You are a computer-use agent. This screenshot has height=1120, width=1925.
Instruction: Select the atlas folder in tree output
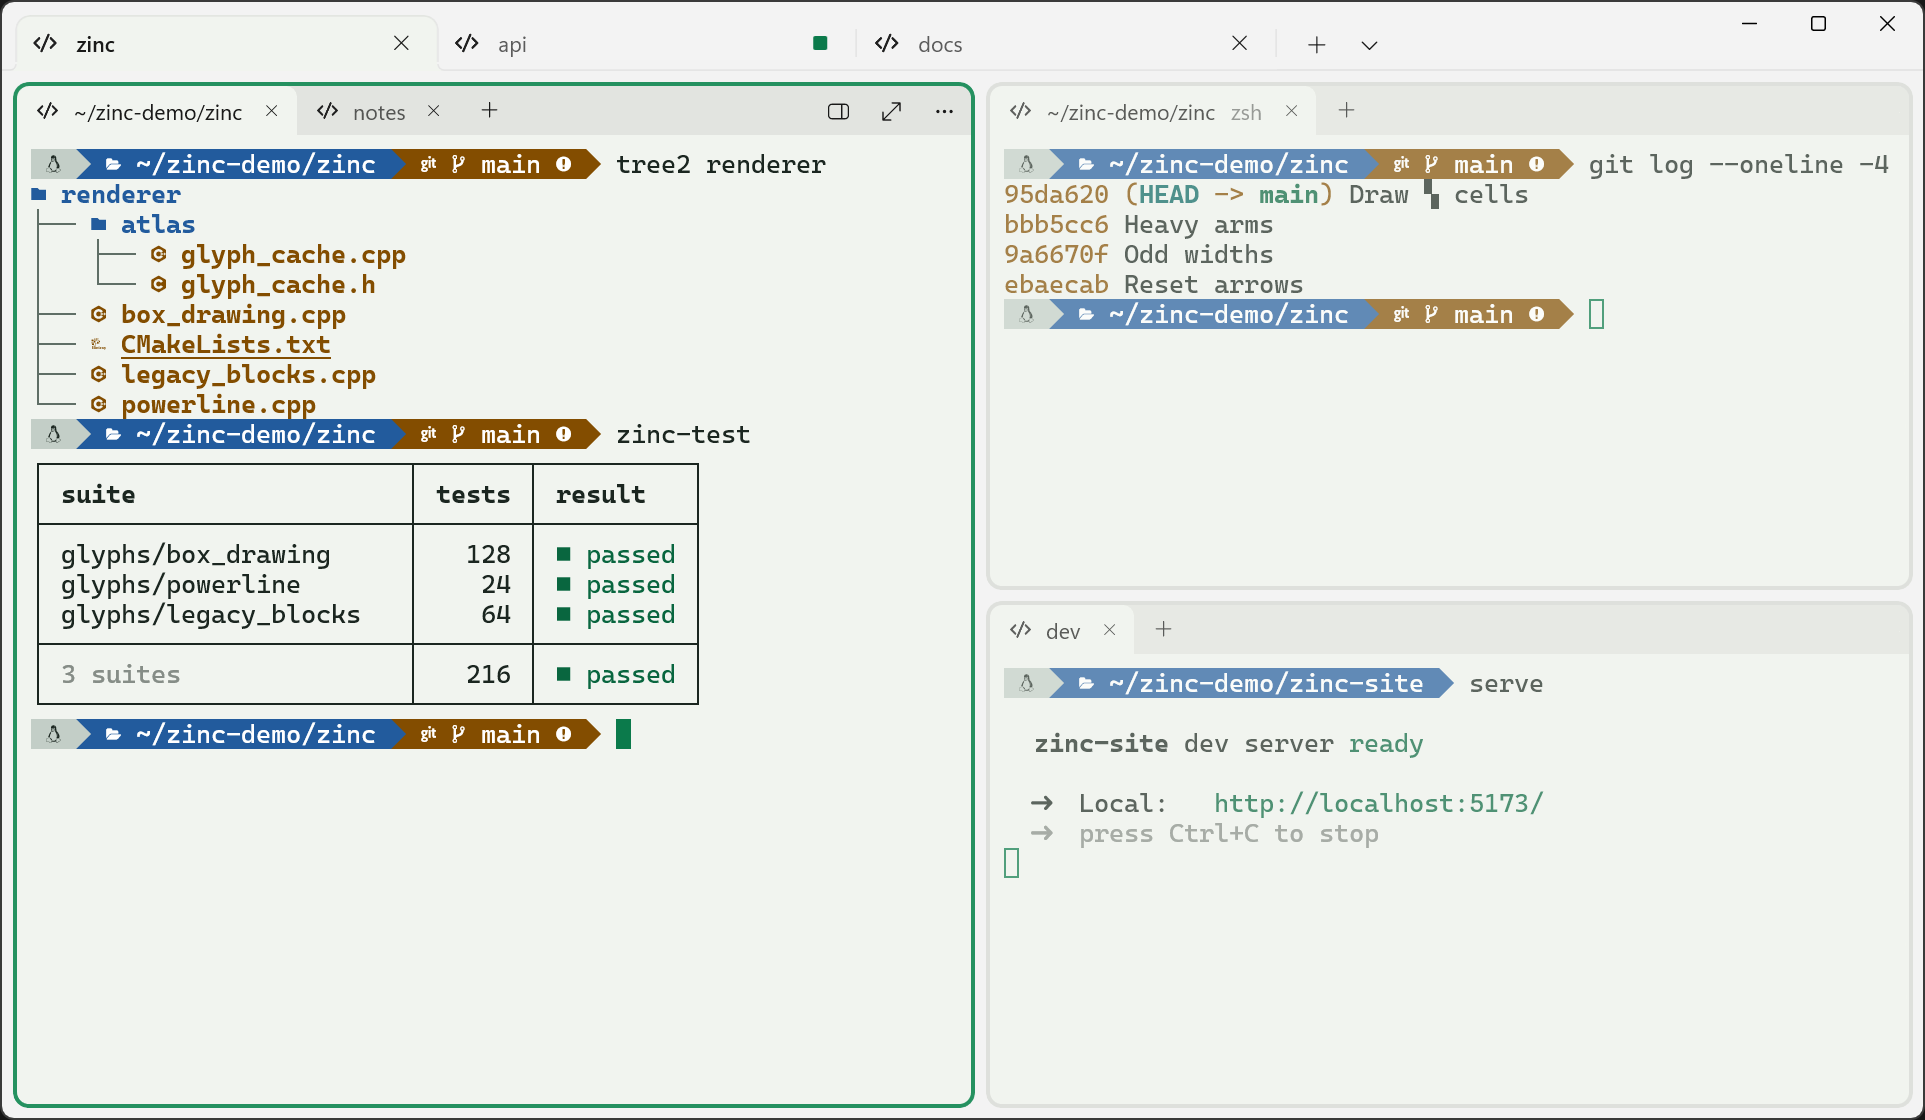(x=158, y=225)
